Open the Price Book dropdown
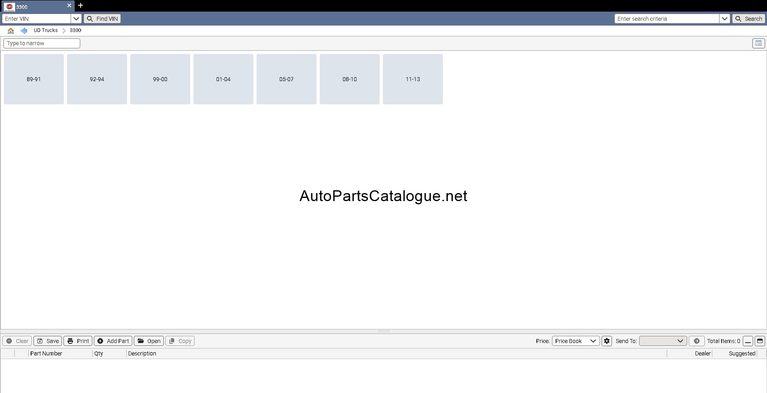Screen dimensions: 767x393 (x=576, y=341)
